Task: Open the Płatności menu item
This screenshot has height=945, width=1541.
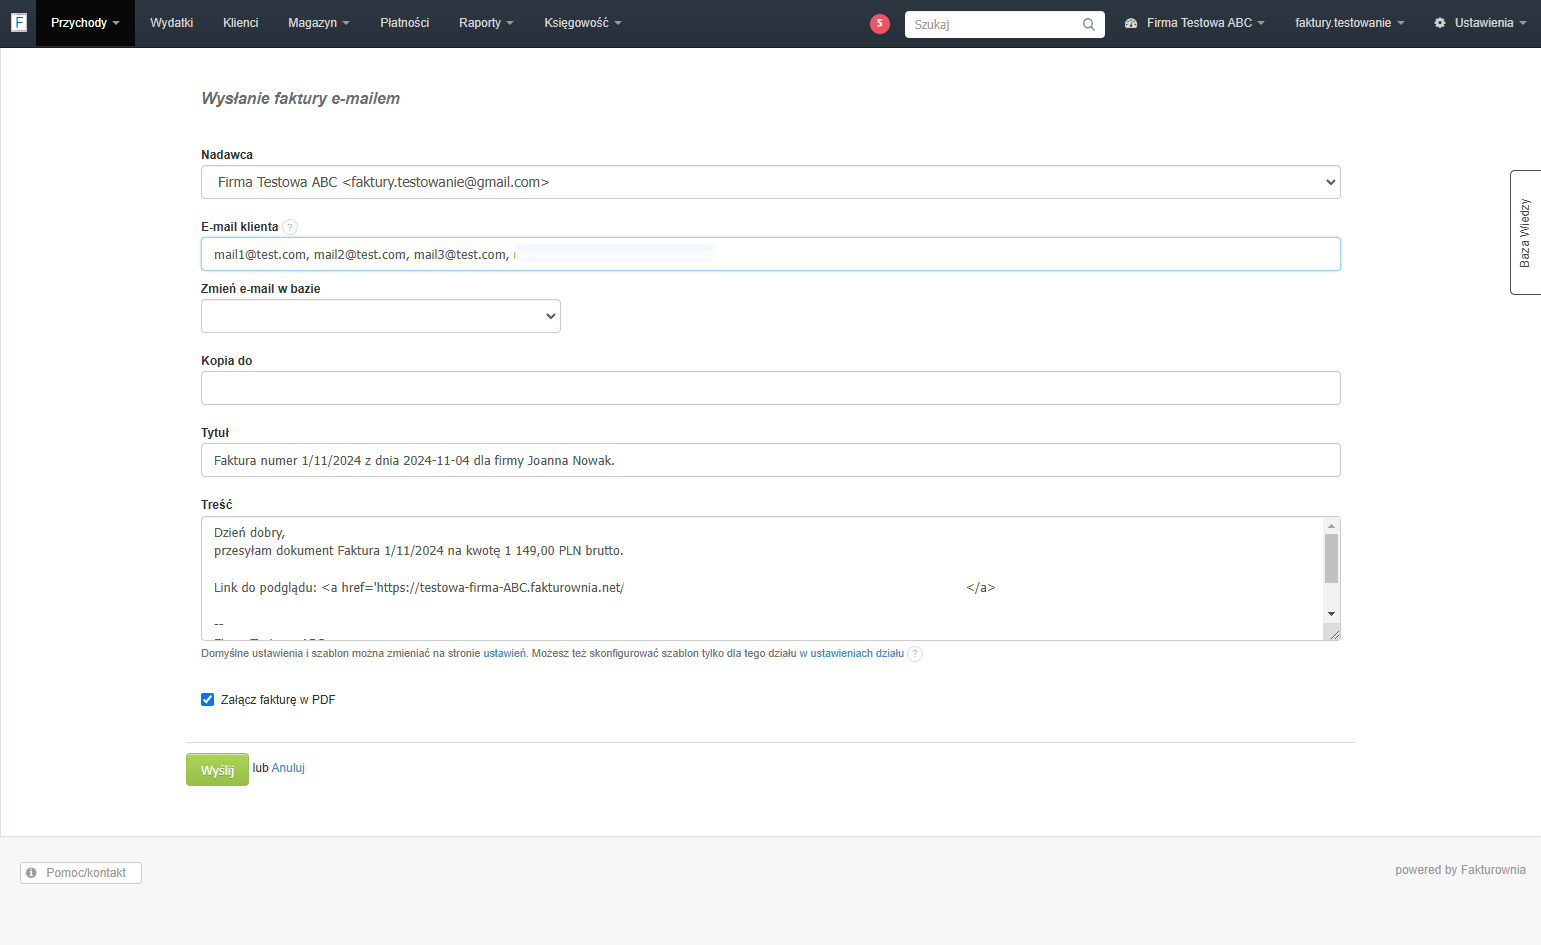Action: point(404,23)
